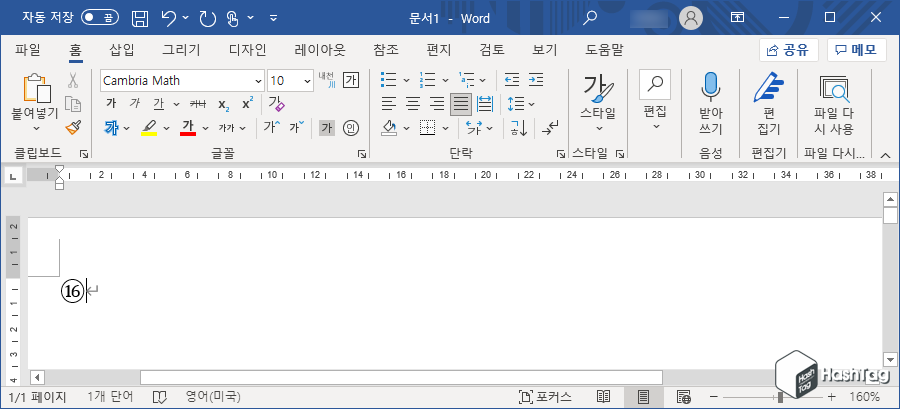Click distributed alignment icon
The width and height of the screenshot is (900, 409).
click(x=485, y=104)
